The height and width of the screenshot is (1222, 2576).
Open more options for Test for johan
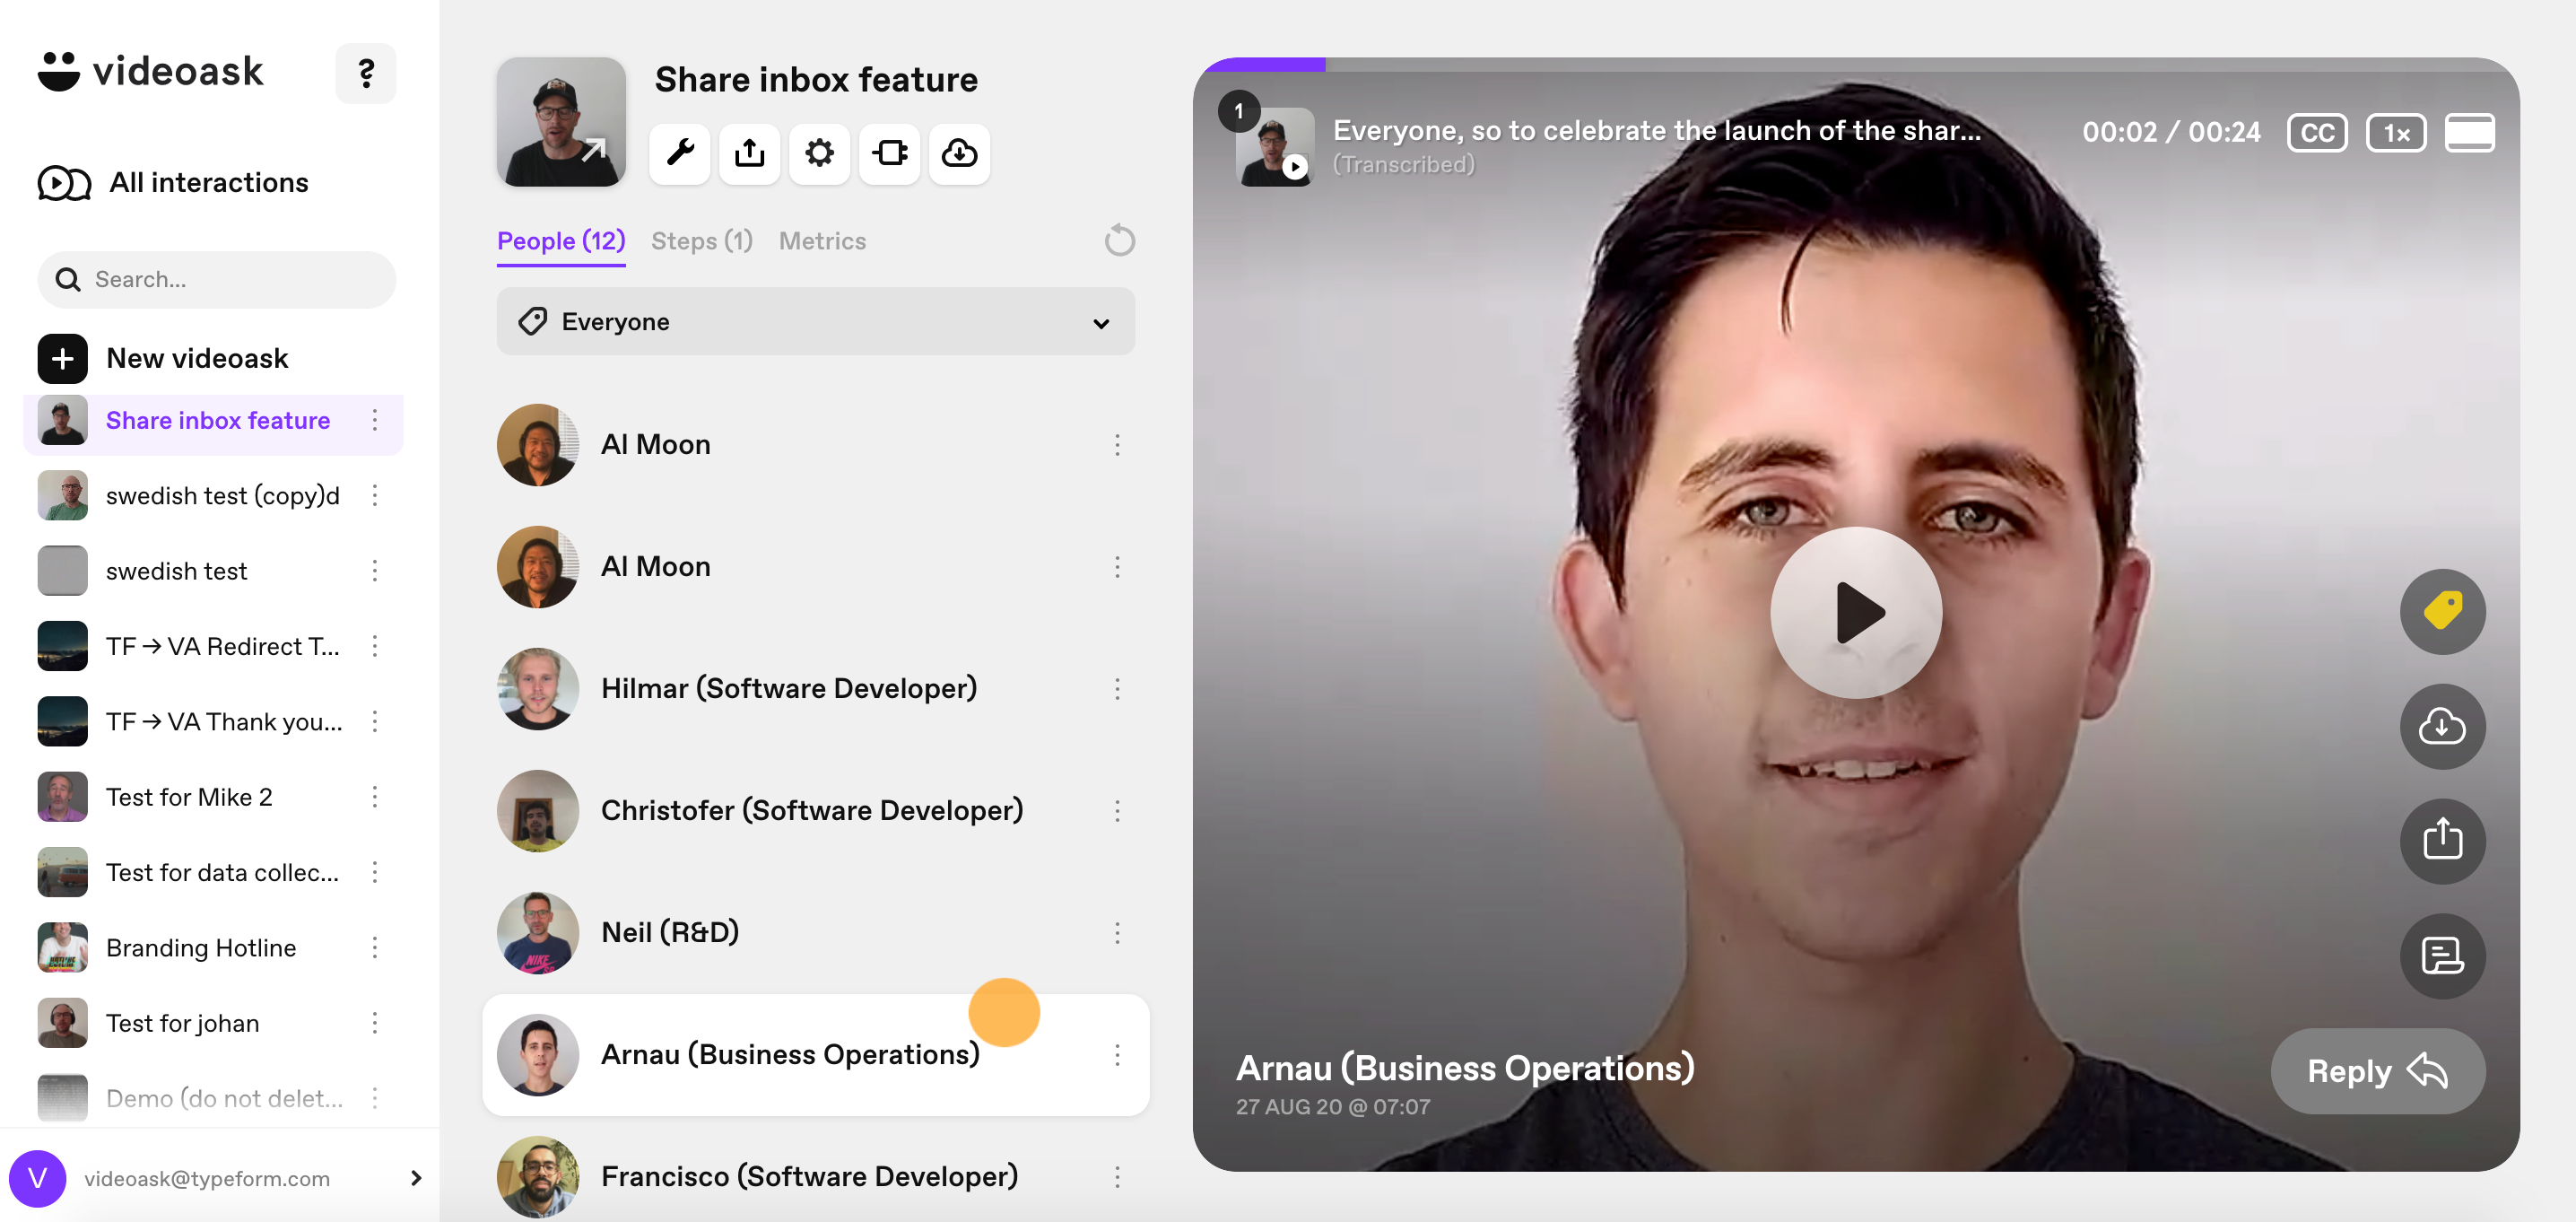coord(375,1022)
